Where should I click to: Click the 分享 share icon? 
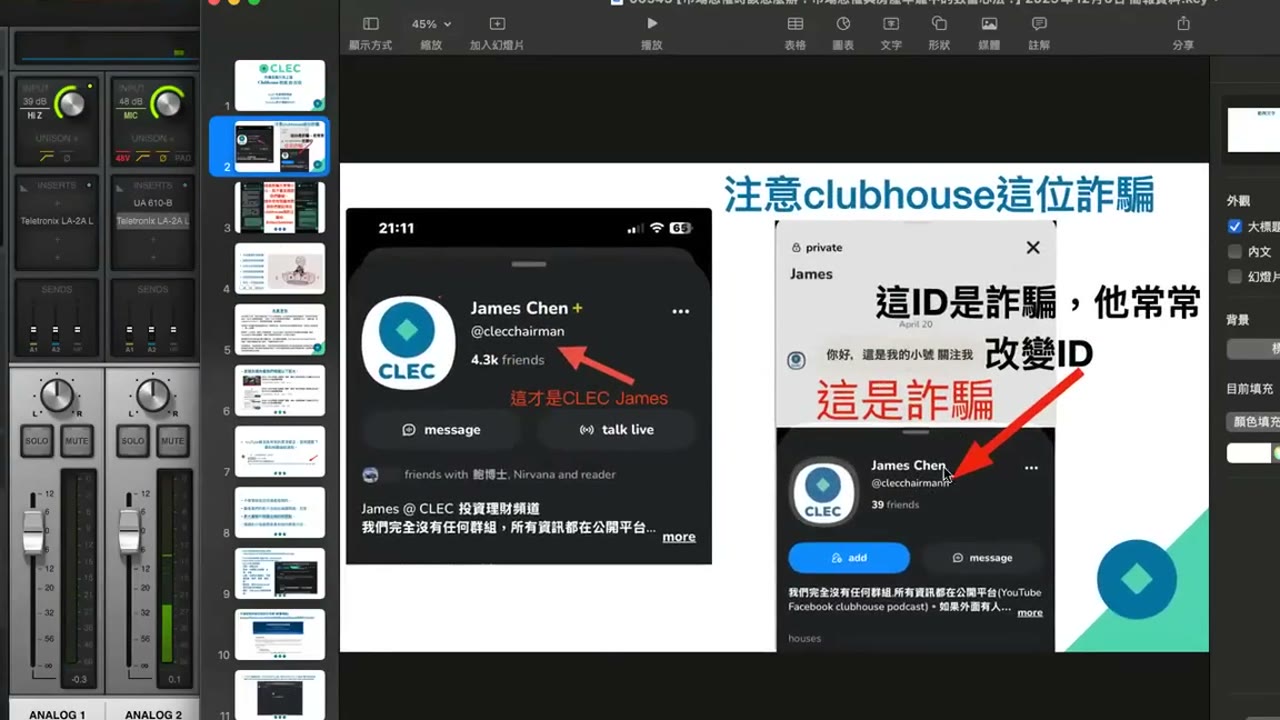click(1183, 23)
